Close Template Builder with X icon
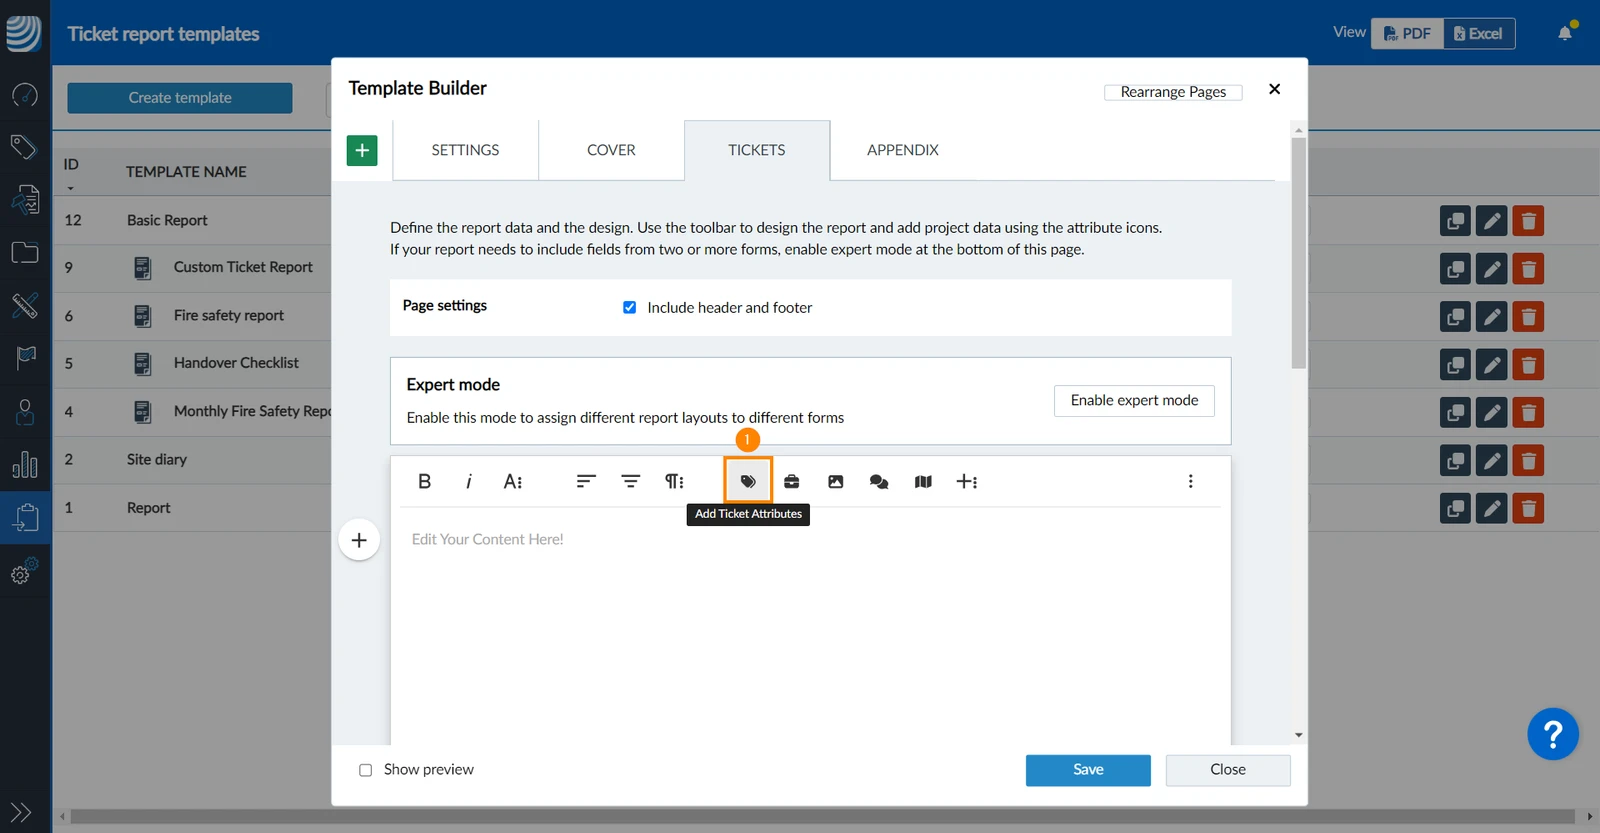 1274,89
